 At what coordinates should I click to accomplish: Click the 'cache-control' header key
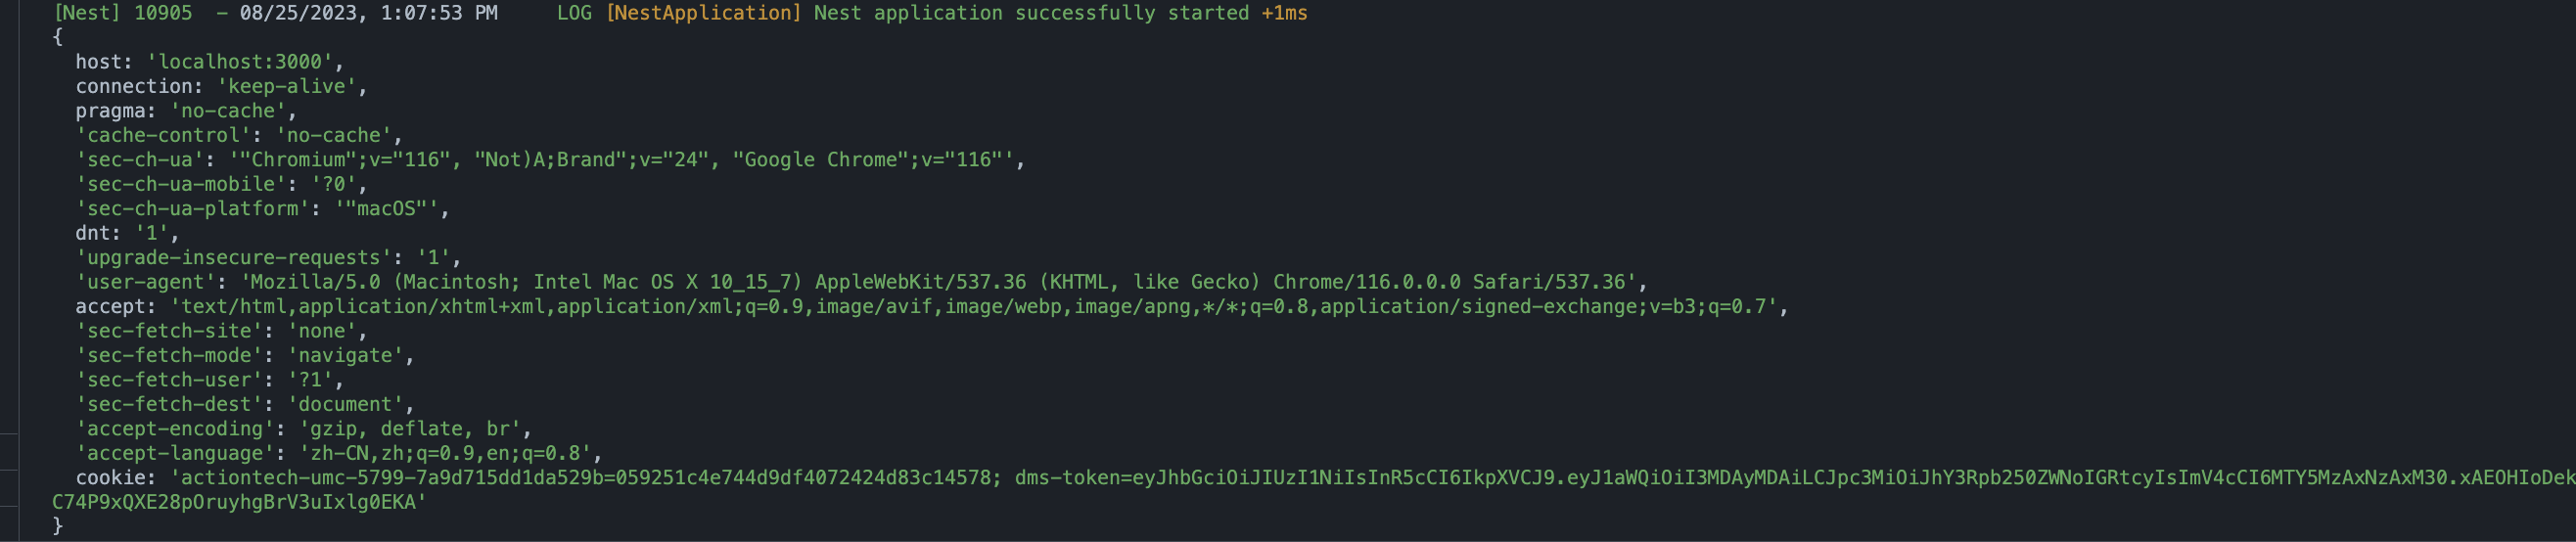pos(164,135)
